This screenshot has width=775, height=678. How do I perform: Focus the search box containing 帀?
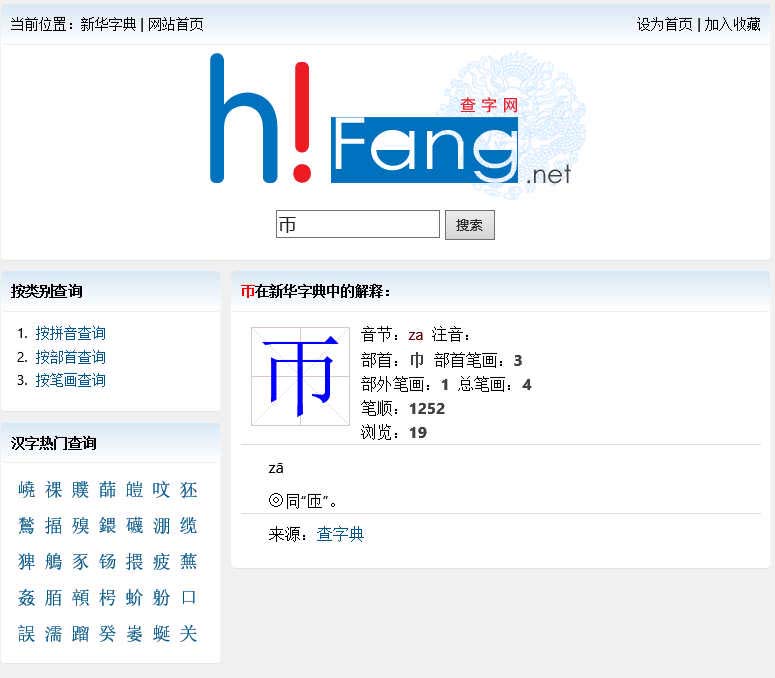(x=357, y=224)
